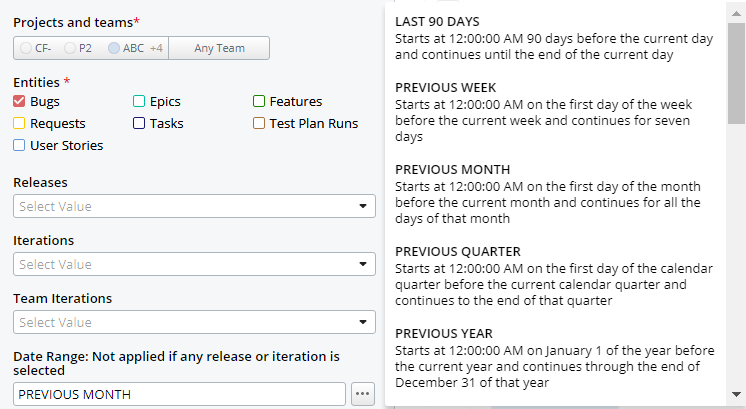The width and height of the screenshot is (746, 409).
Task: Open the date range ellipsis button
Action: pyautogui.click(x=363, y=394)
